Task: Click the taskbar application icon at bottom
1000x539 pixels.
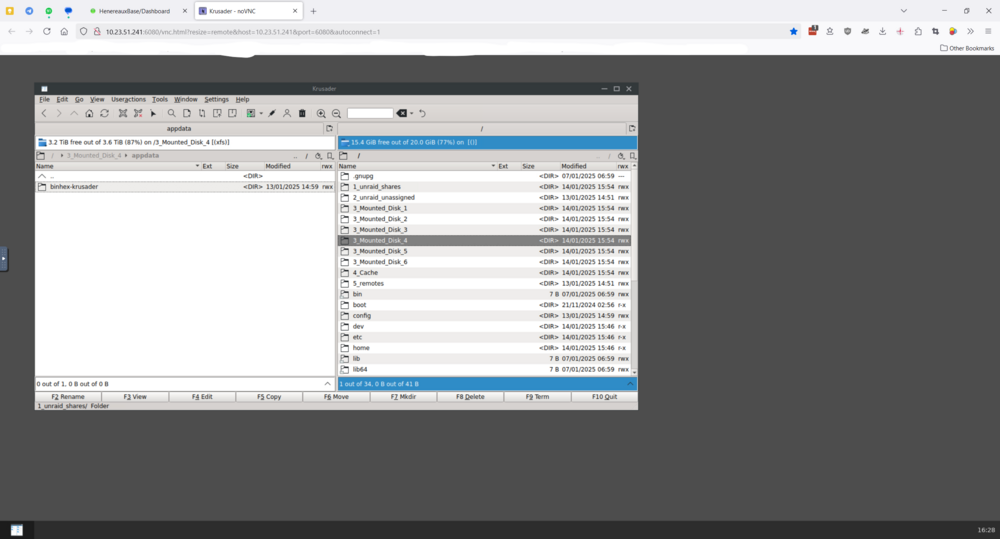Action: pos(17,530)
